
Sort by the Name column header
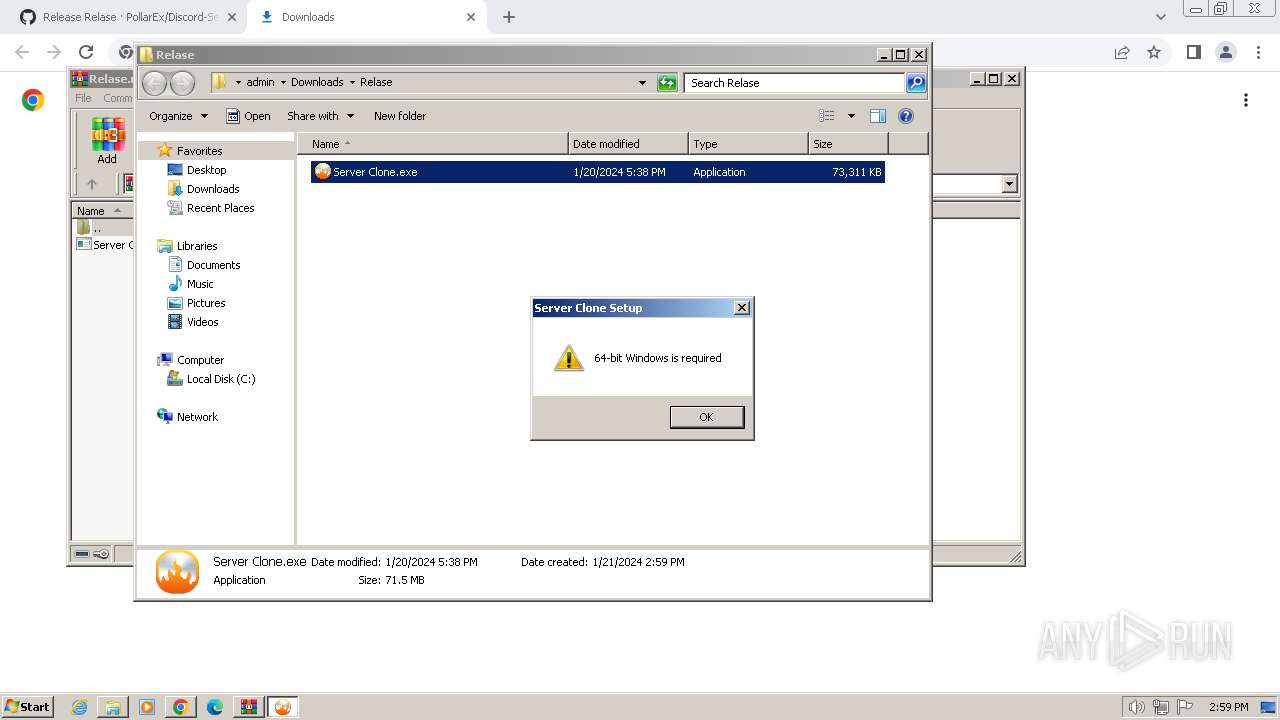pyautogui.click(x=432, y=144)
